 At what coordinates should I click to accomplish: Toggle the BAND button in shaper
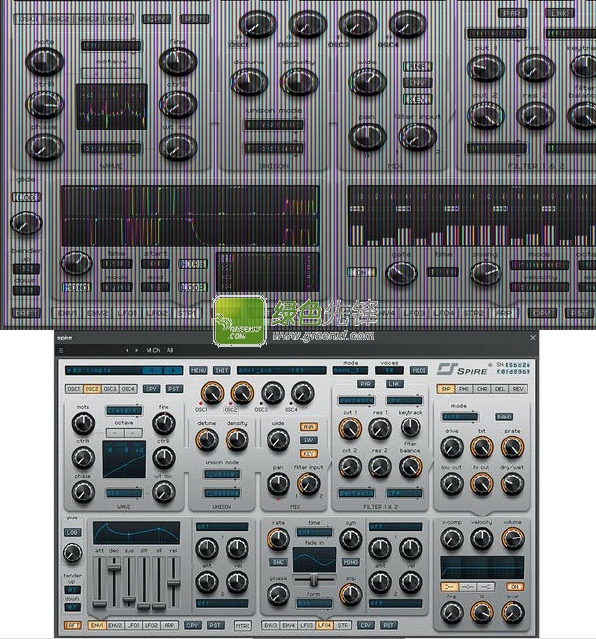pos(504,417)
